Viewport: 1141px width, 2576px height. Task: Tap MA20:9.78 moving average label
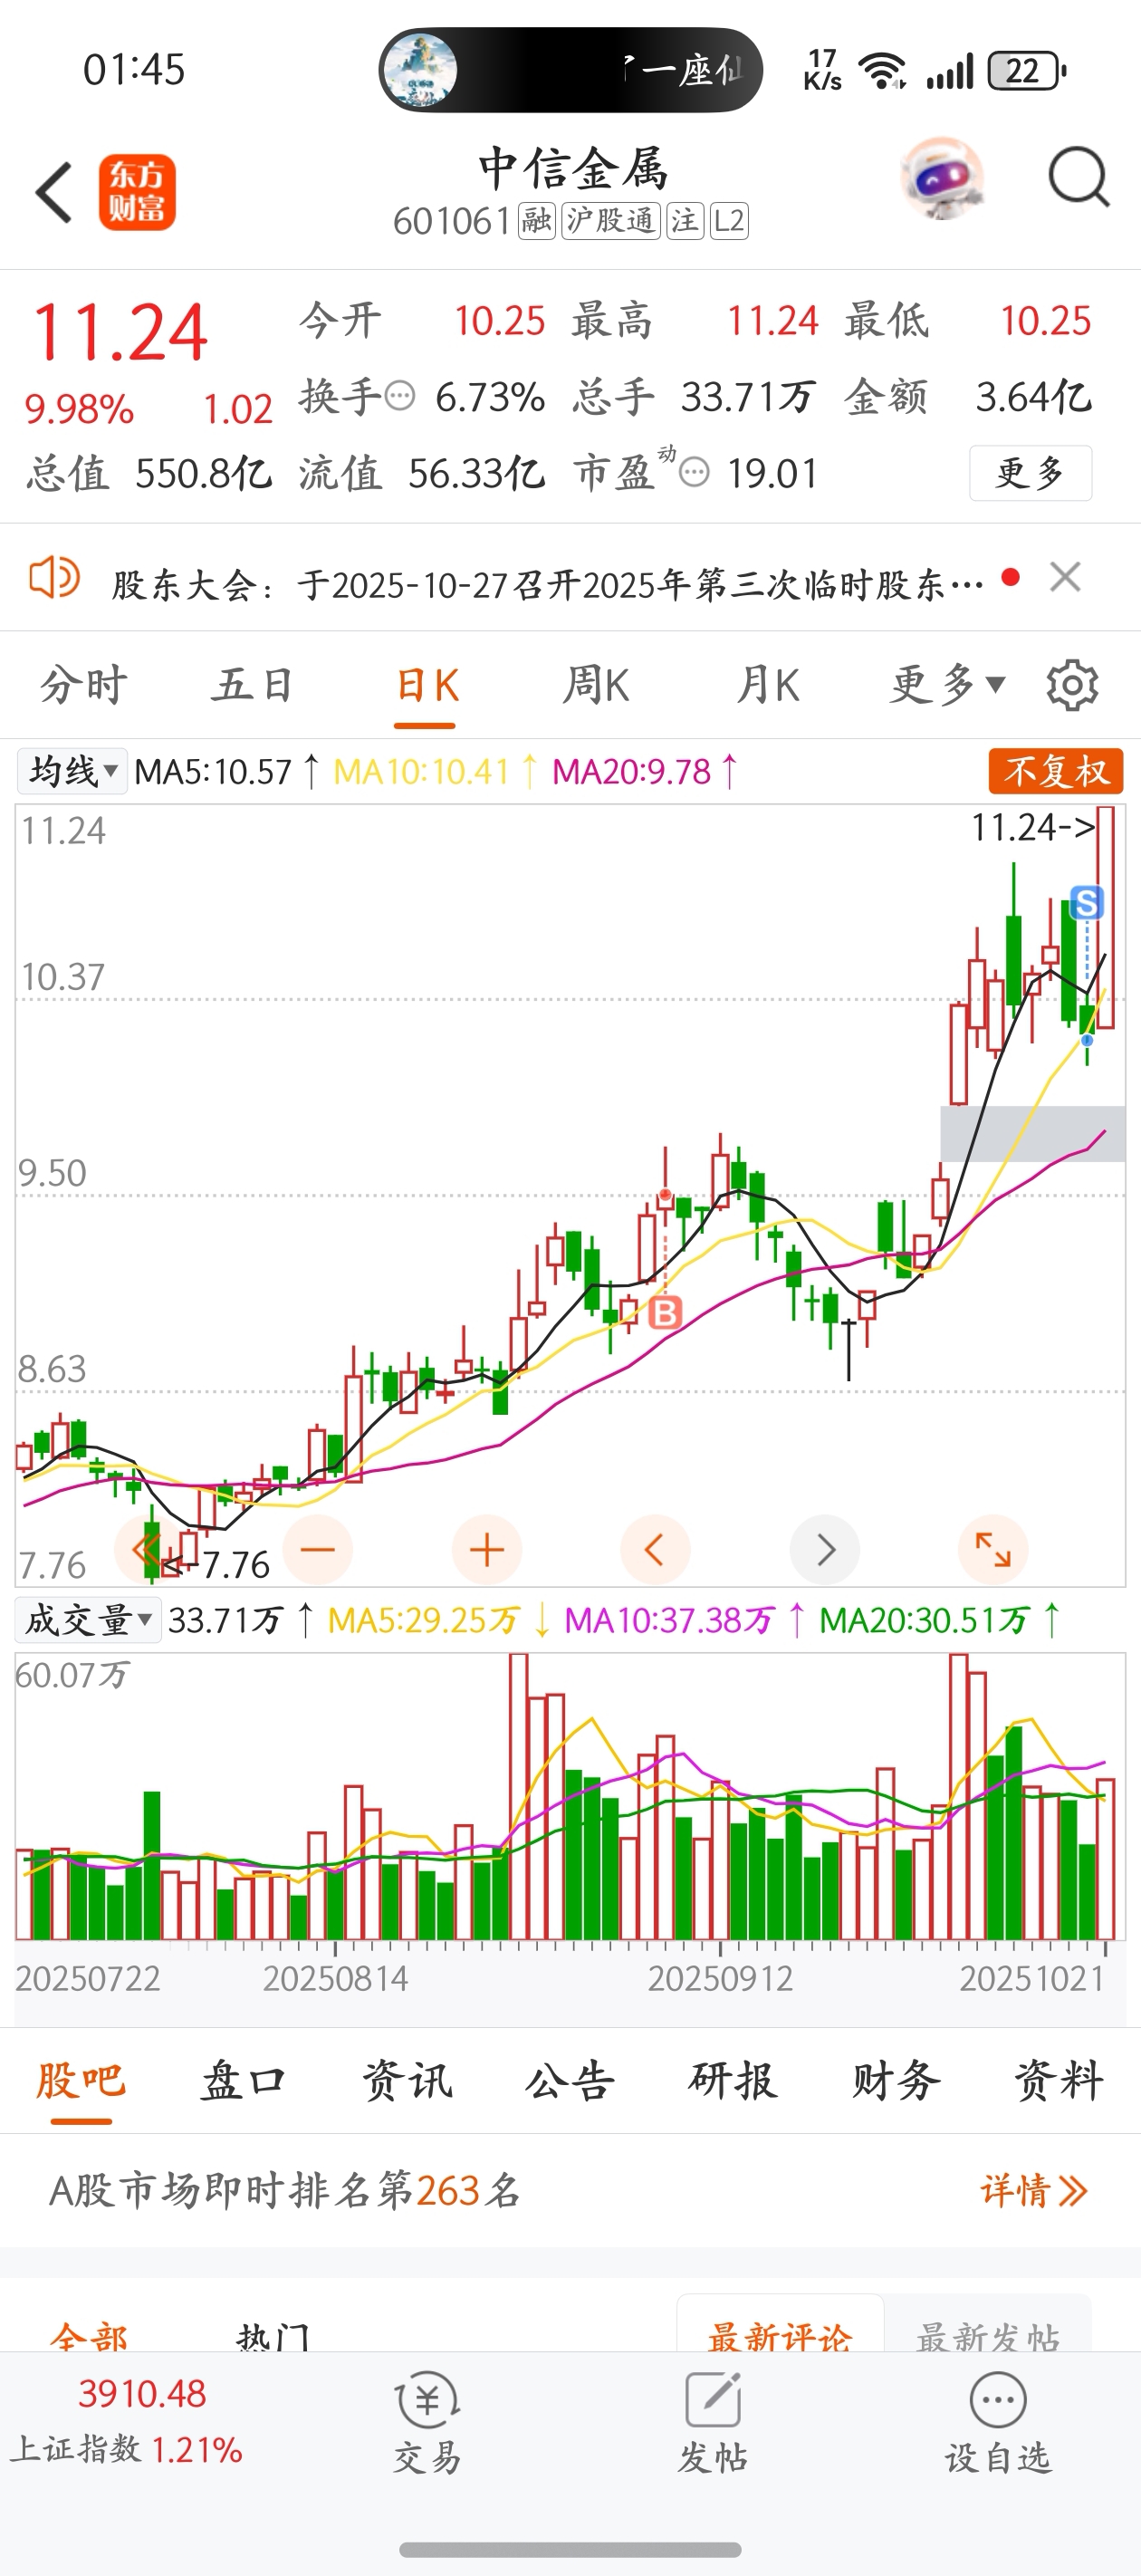(x=645, y=771)
